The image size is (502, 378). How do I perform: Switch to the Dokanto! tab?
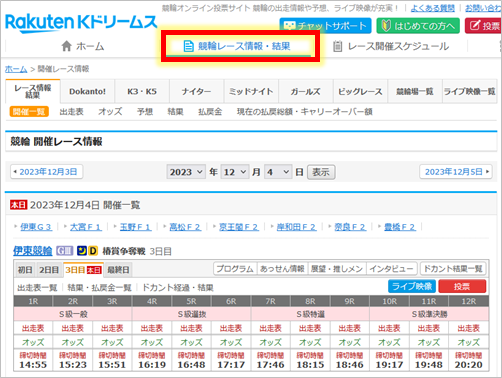87,91
